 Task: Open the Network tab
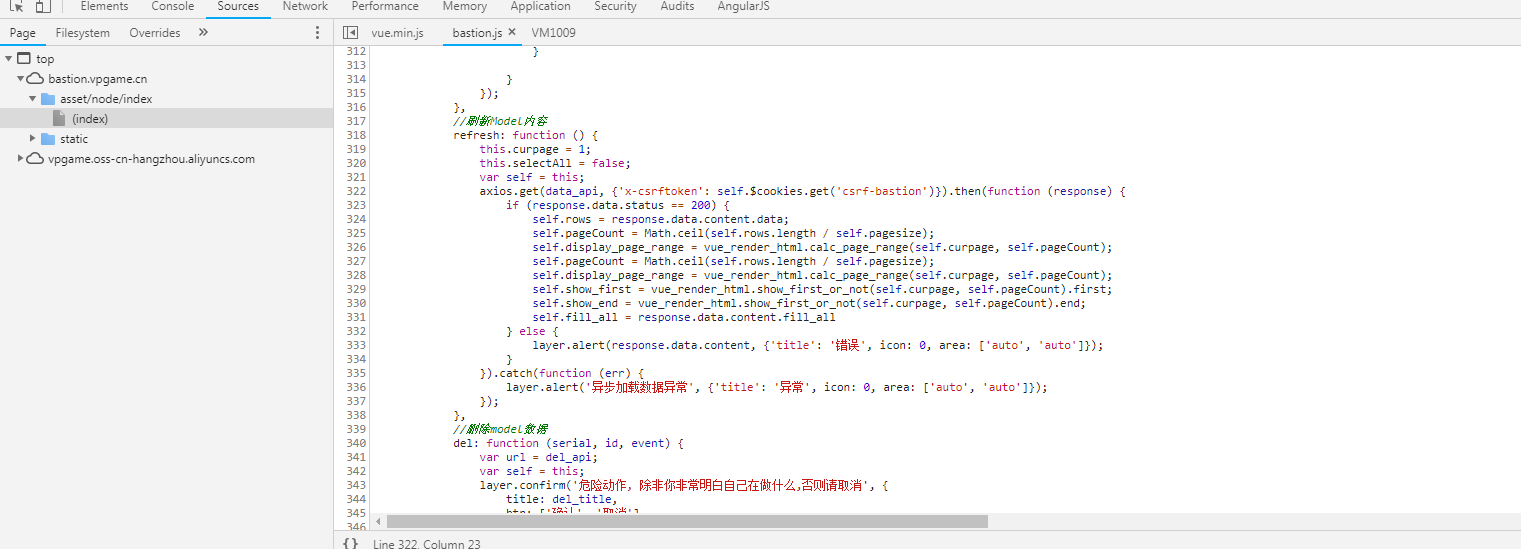pyautogui.click(x=305, y=6)
